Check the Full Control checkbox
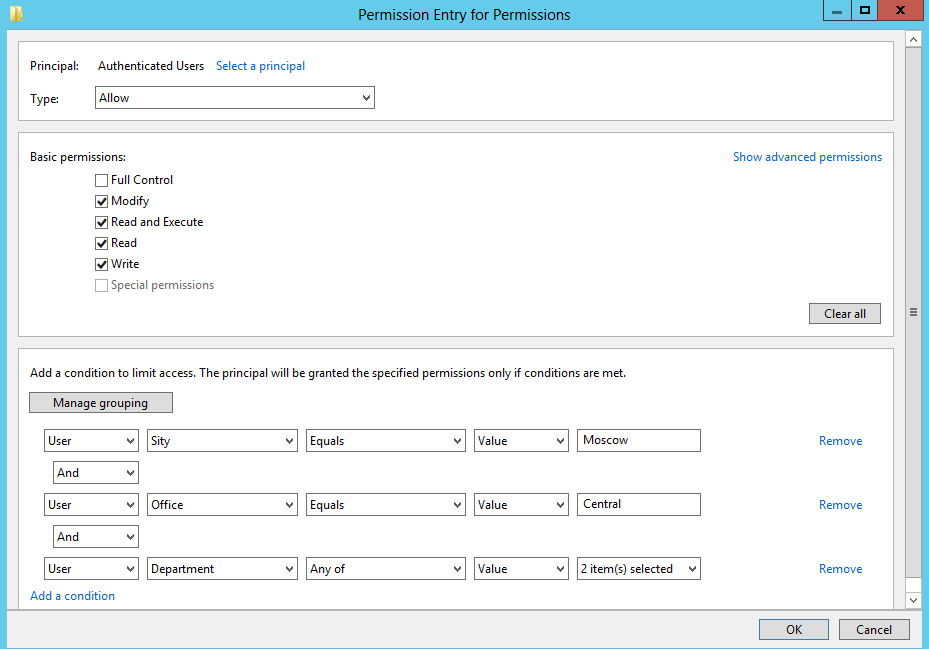Image resolution: width=929 pixels, height=649 pixels. (101, 180)
